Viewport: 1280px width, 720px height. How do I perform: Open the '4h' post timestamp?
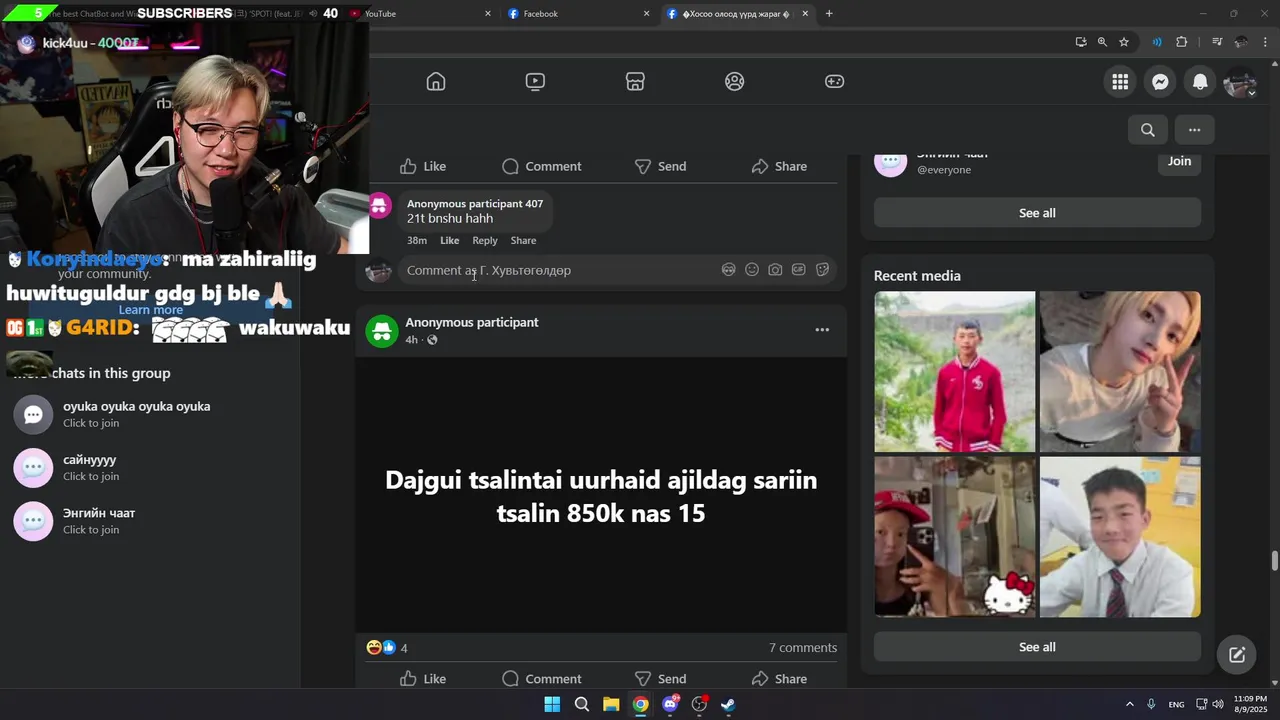coord(411,340)
